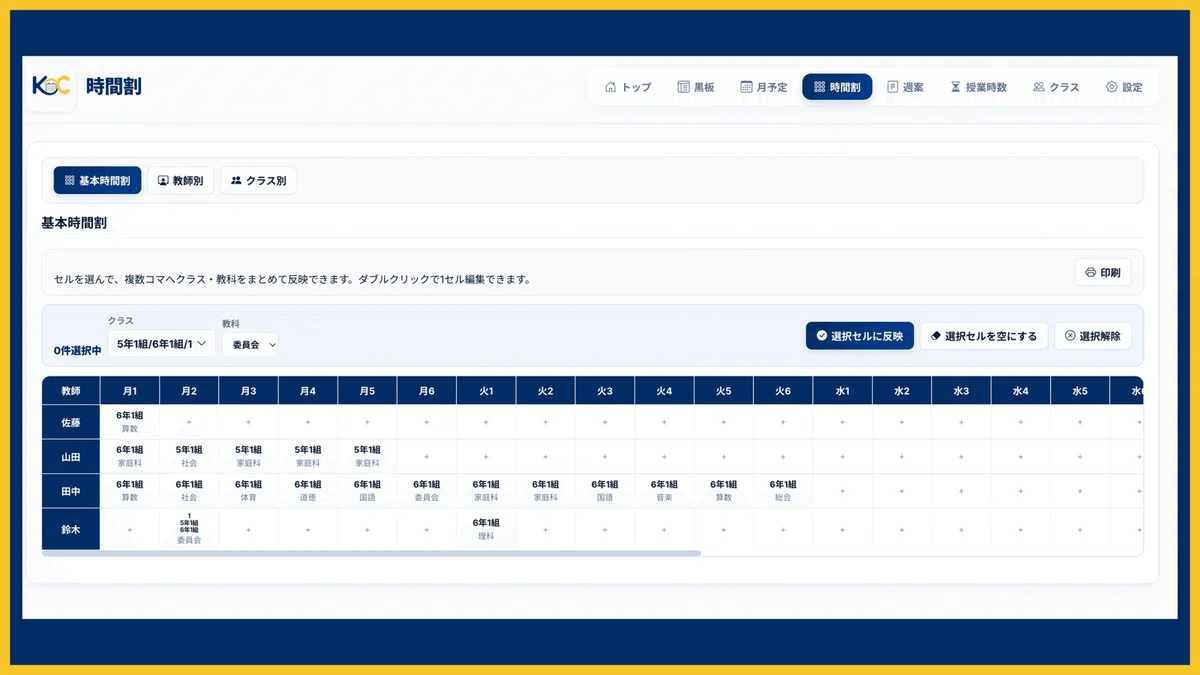Open the 教科 dropdown showing 委員会

tap(250, 343)
